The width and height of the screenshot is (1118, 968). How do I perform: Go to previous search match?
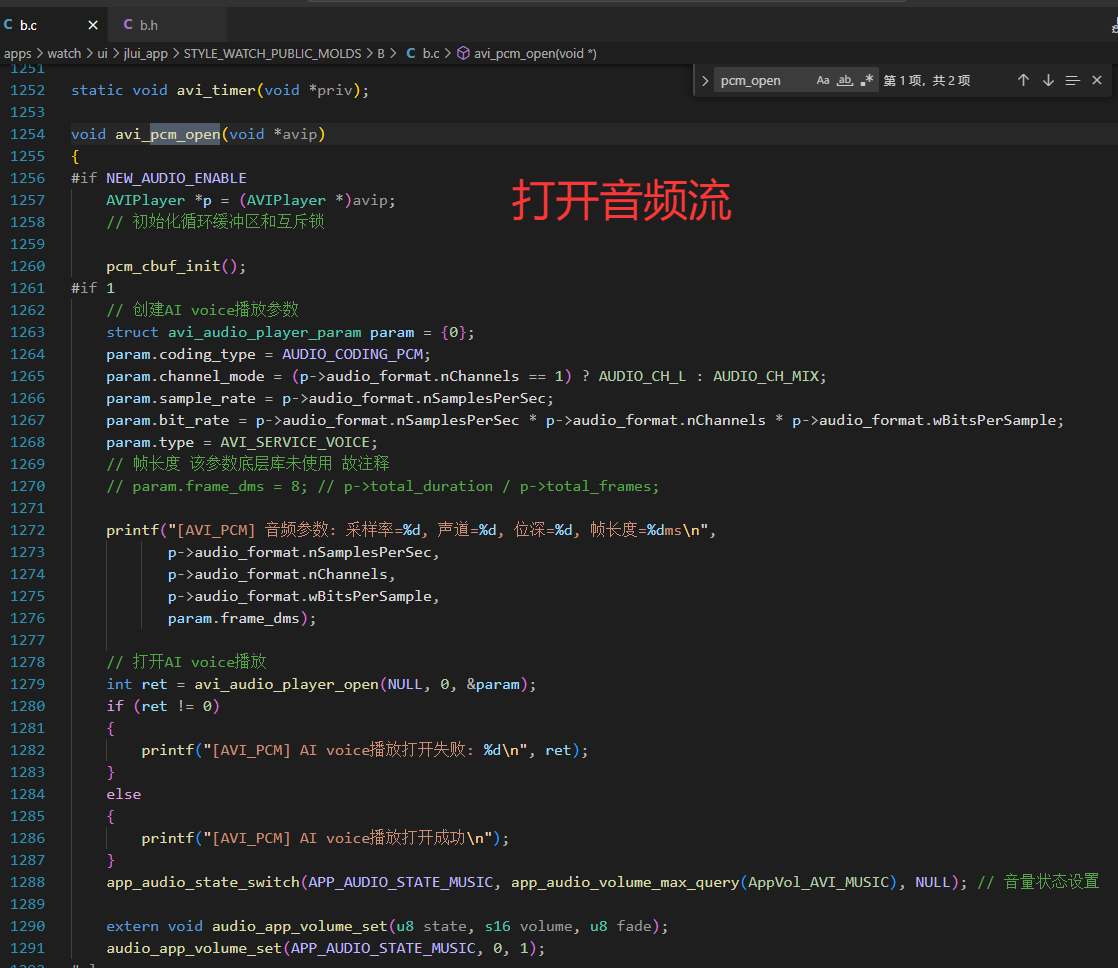click(x=1023, y=81)
